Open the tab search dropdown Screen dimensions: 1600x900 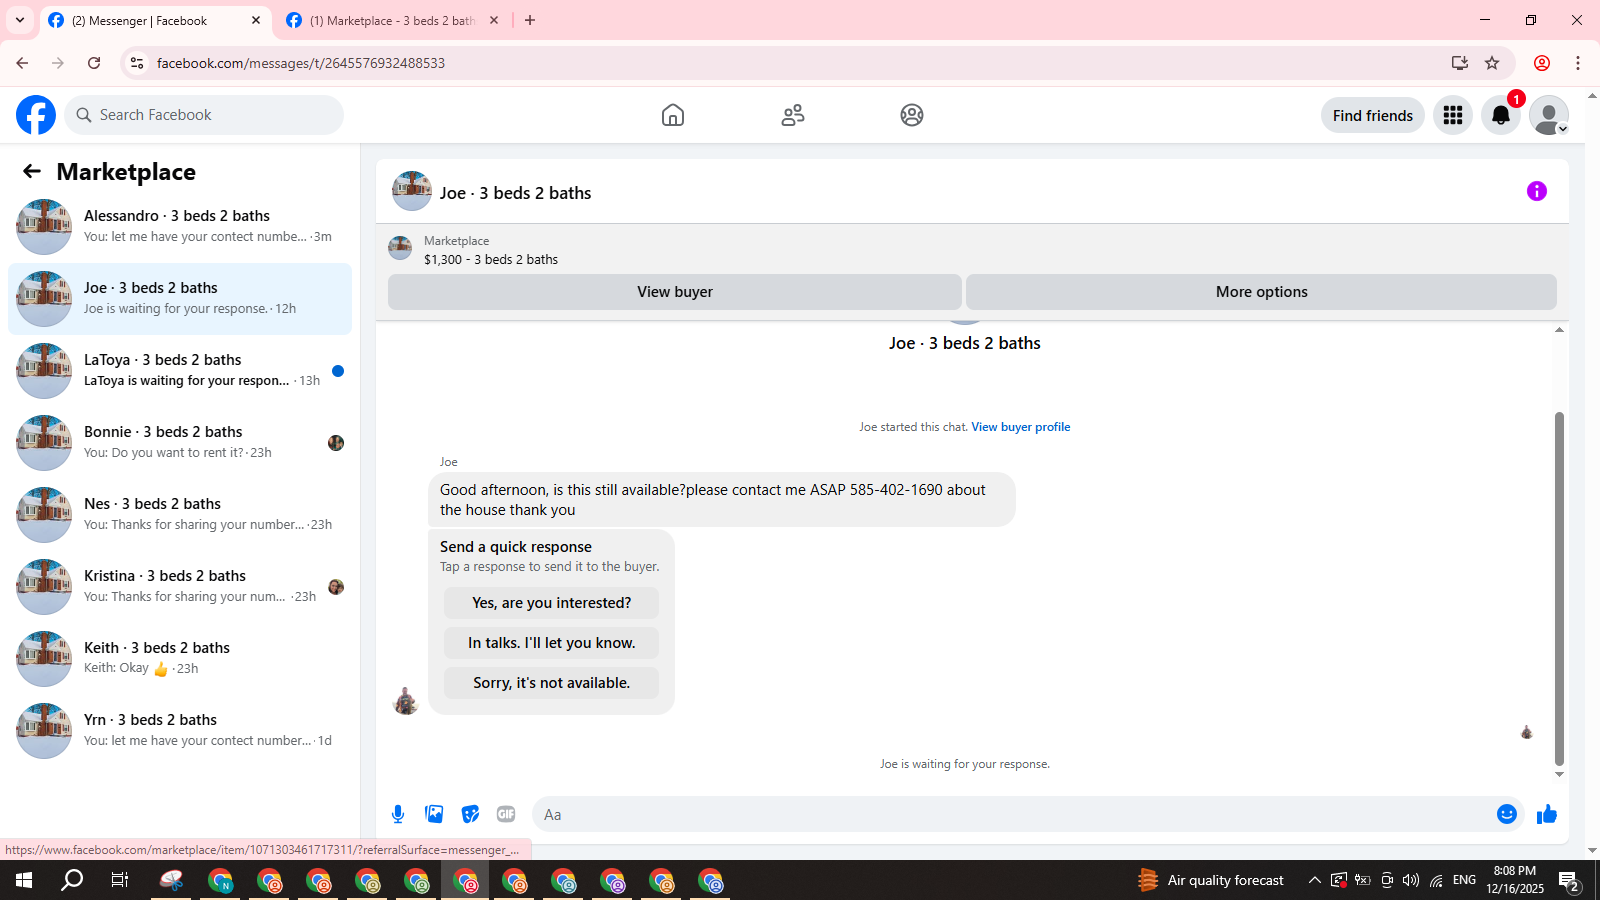point(20,20)
